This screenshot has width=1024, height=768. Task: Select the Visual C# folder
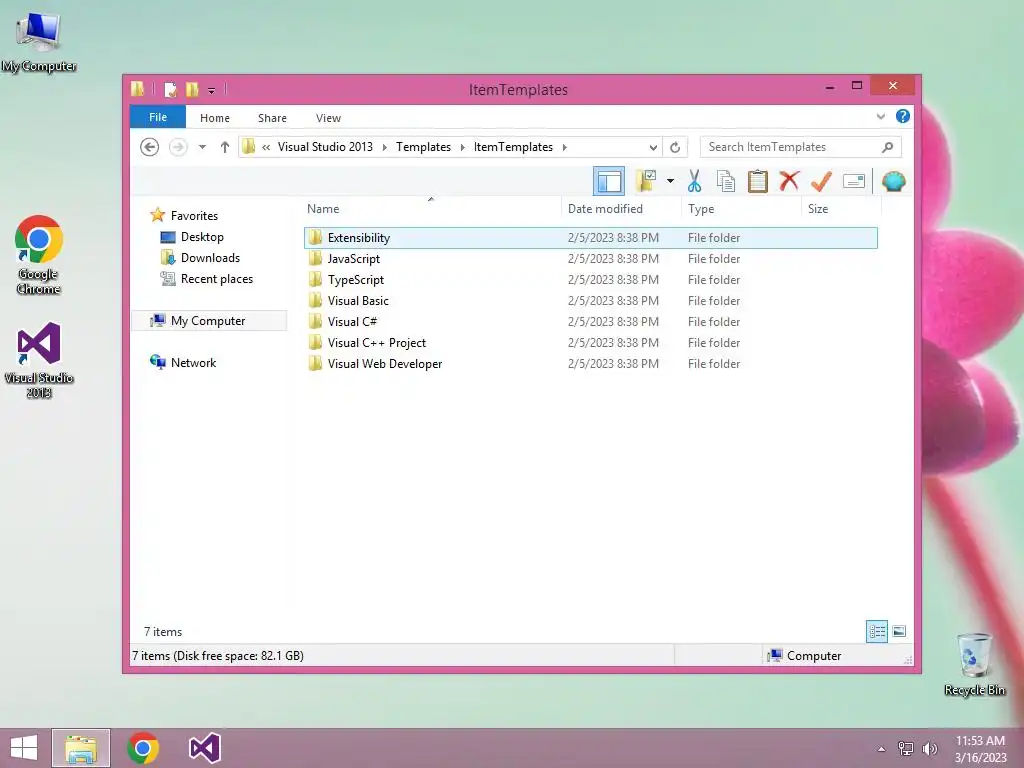590,321
